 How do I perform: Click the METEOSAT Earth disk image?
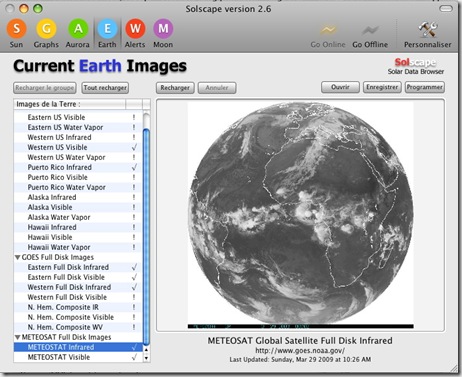tap(300, 215)
